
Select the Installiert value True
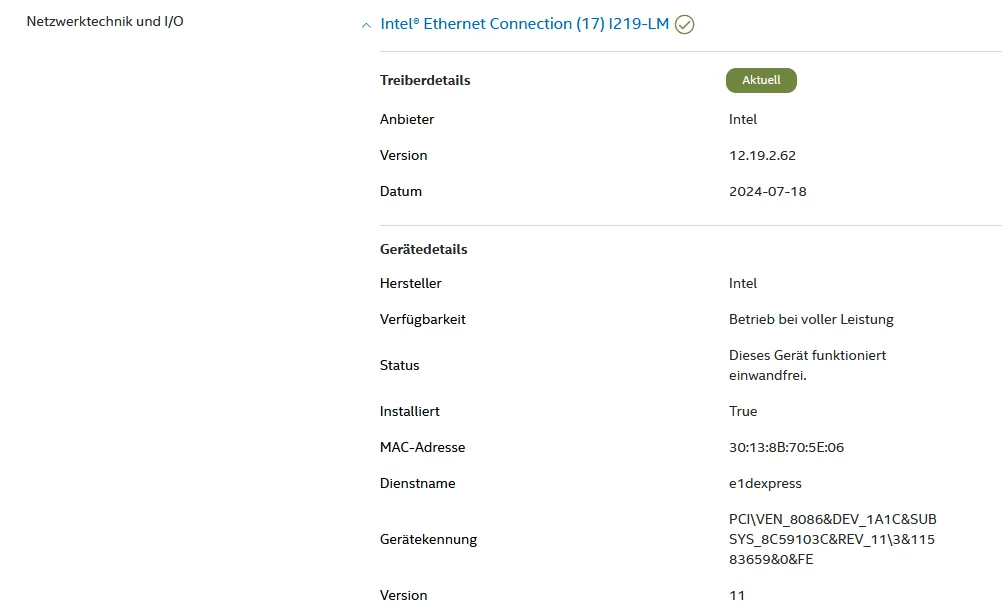click(743, 412)
